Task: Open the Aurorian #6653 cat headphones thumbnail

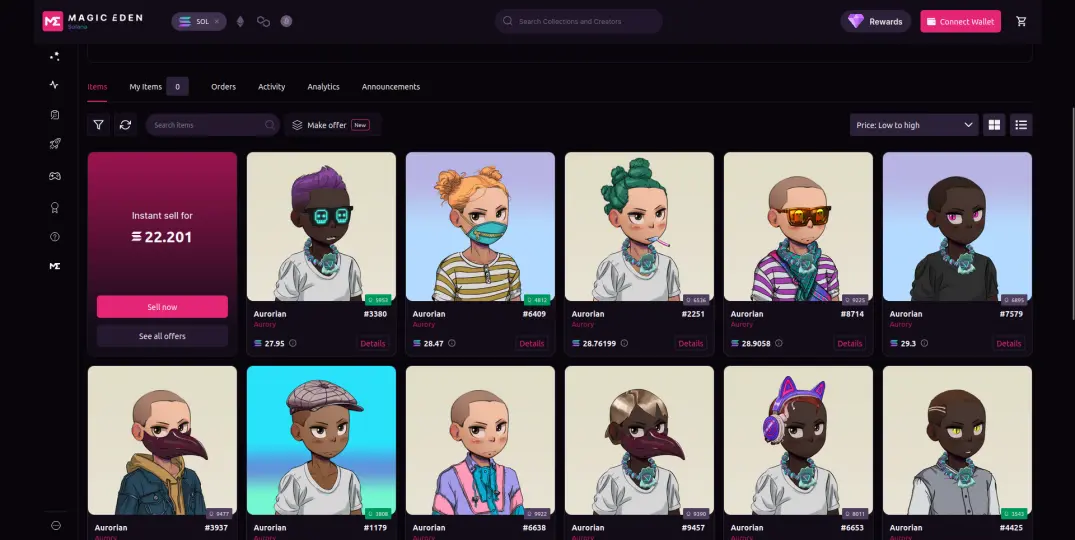Action: coord(799,440)
